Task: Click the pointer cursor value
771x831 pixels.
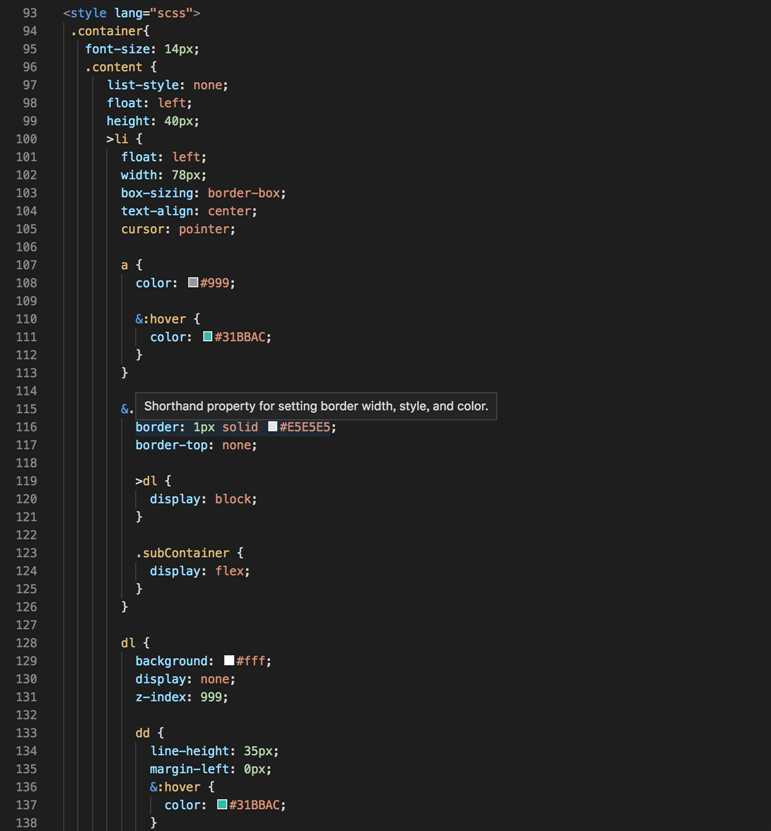Action: 205,229
